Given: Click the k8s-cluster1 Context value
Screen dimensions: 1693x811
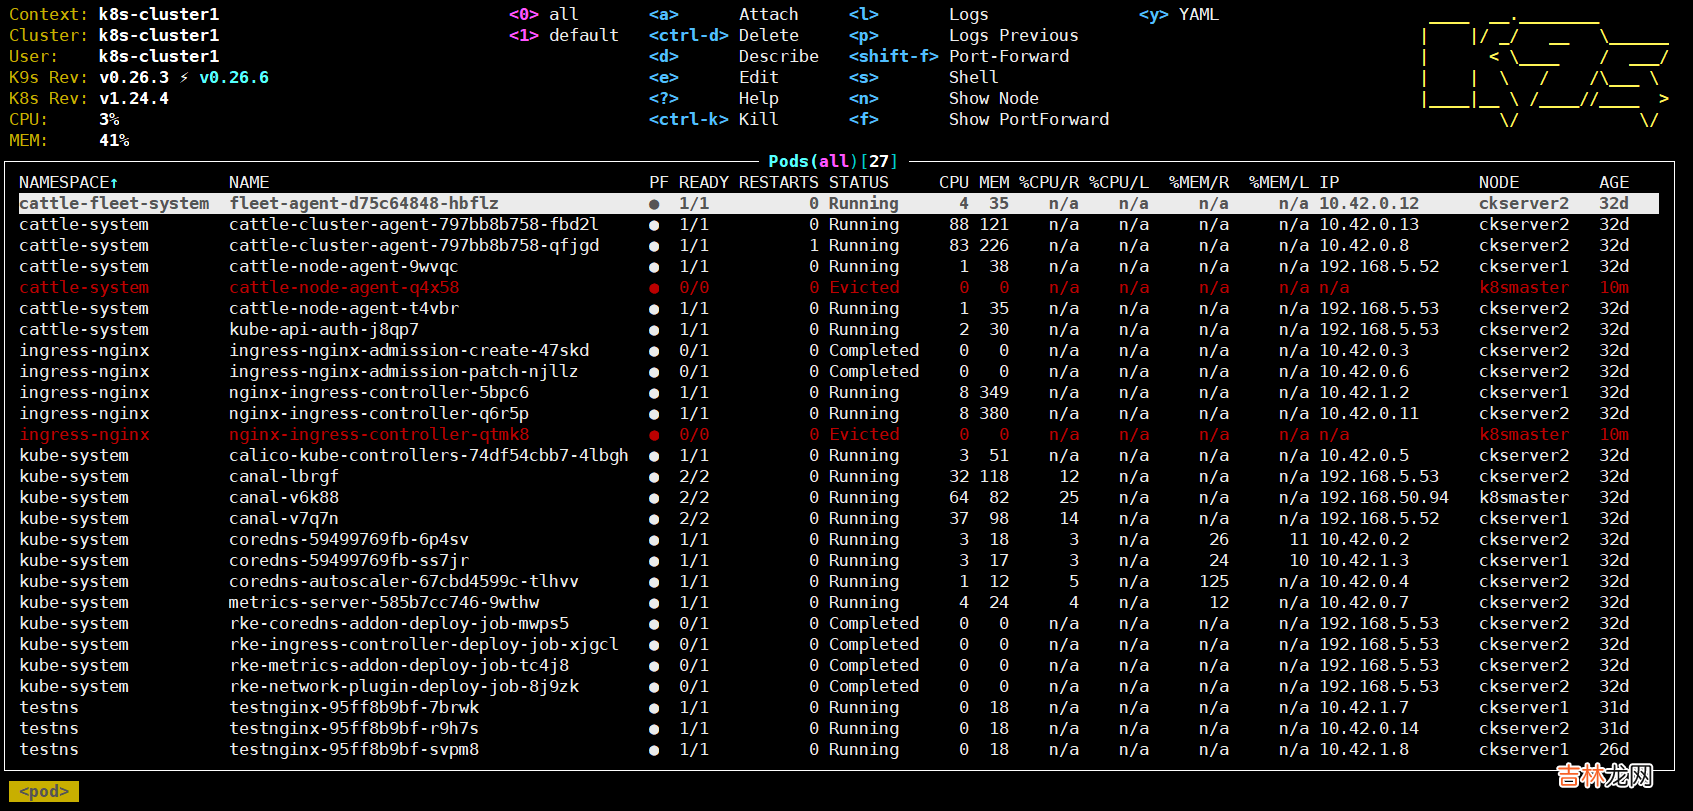Looking at the screenshot, I should coord(159,14).
